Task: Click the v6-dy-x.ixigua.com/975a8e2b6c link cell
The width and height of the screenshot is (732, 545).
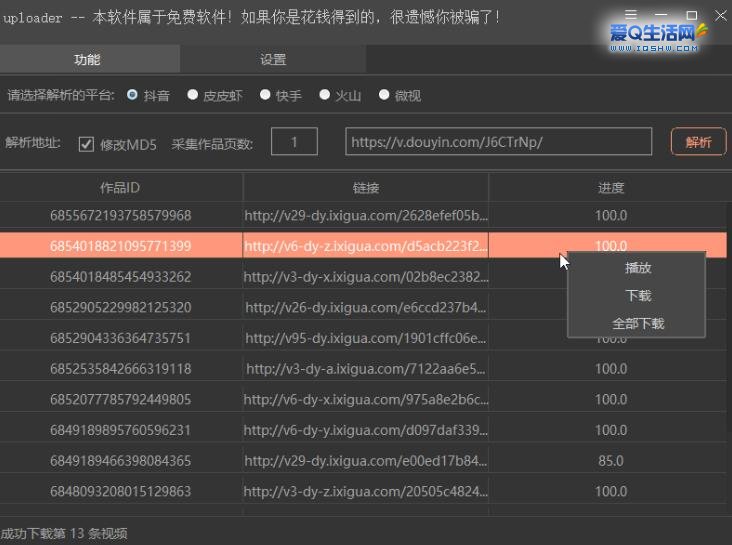Action: click(366, 399)
